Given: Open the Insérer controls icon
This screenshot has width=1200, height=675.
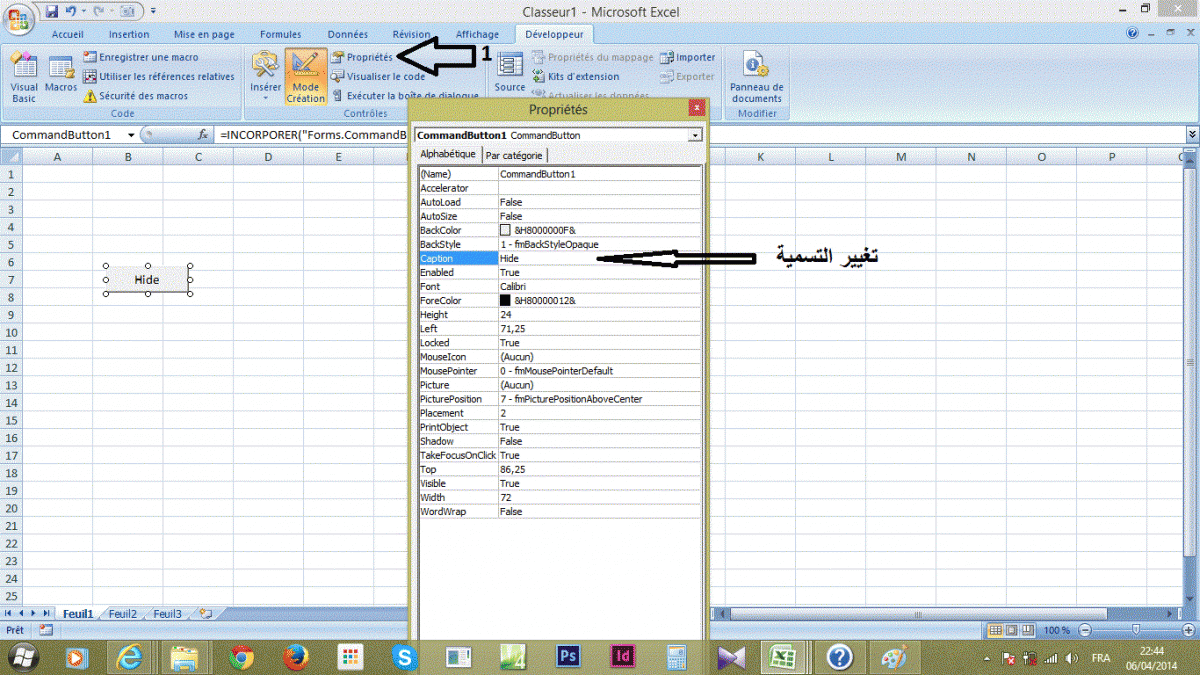Looking at the screenshot, I should (265, 71).
